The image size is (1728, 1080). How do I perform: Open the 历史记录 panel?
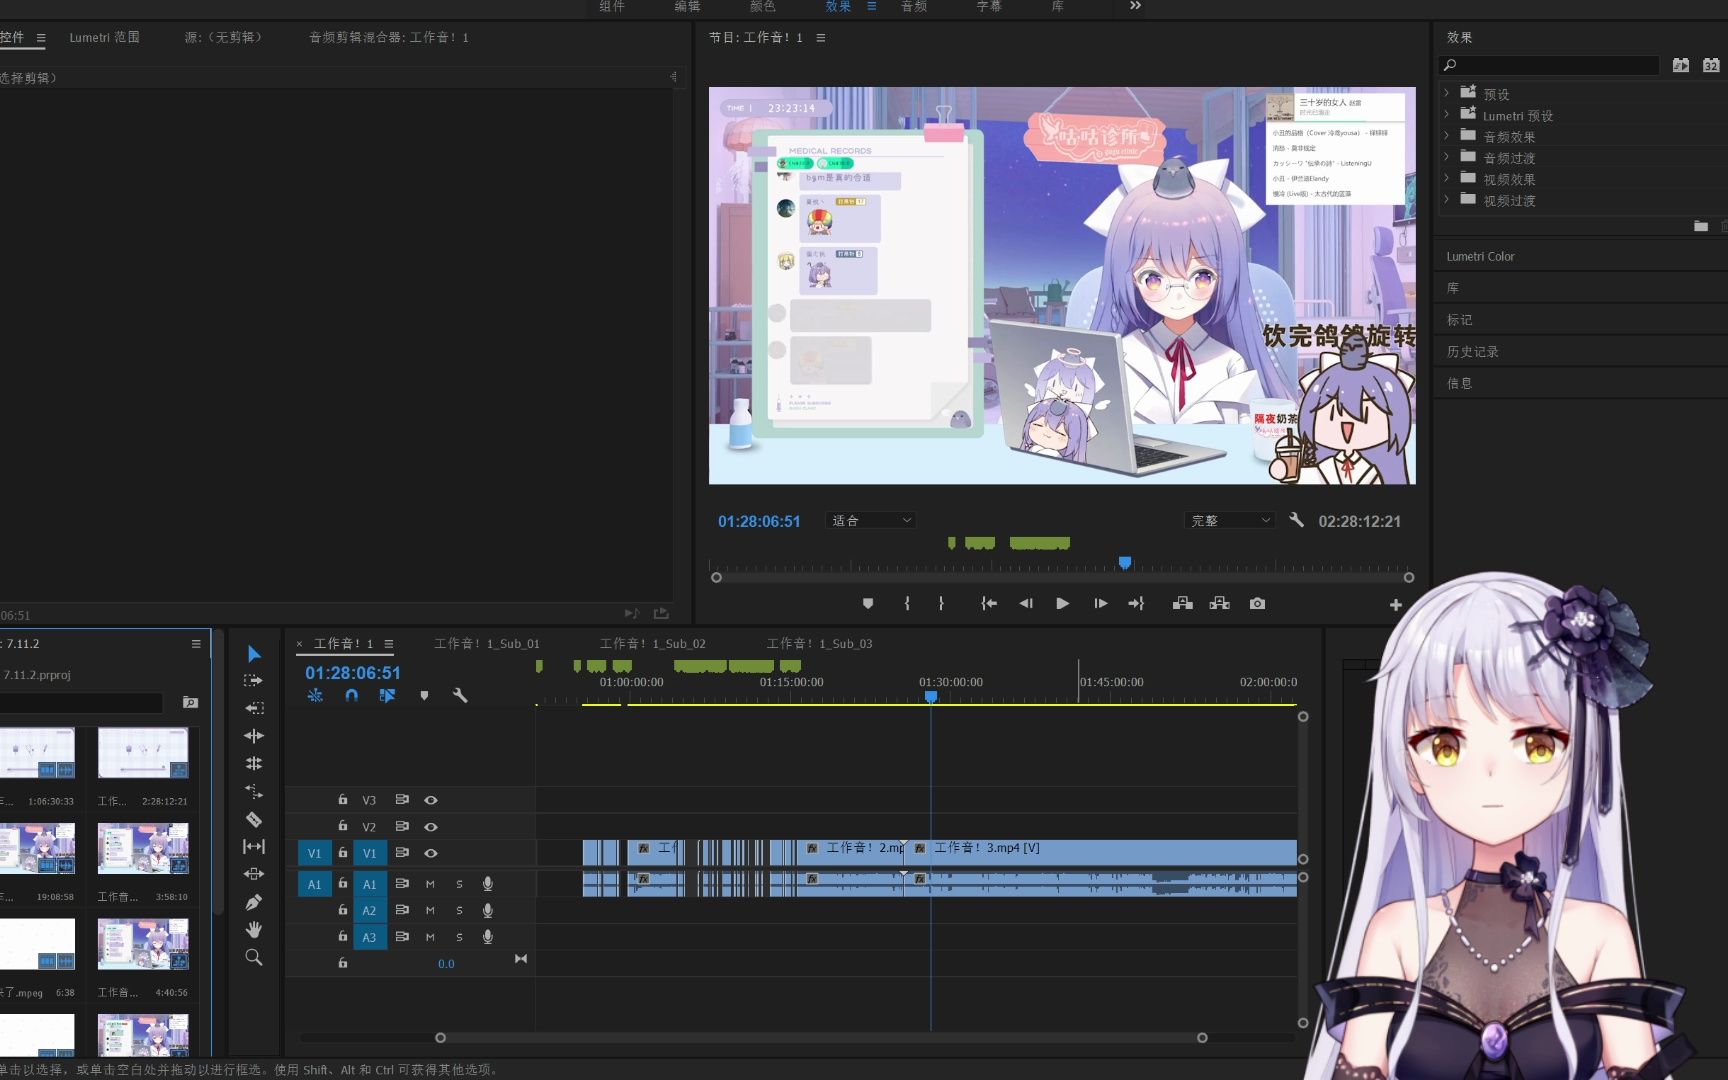(1472, 352)
